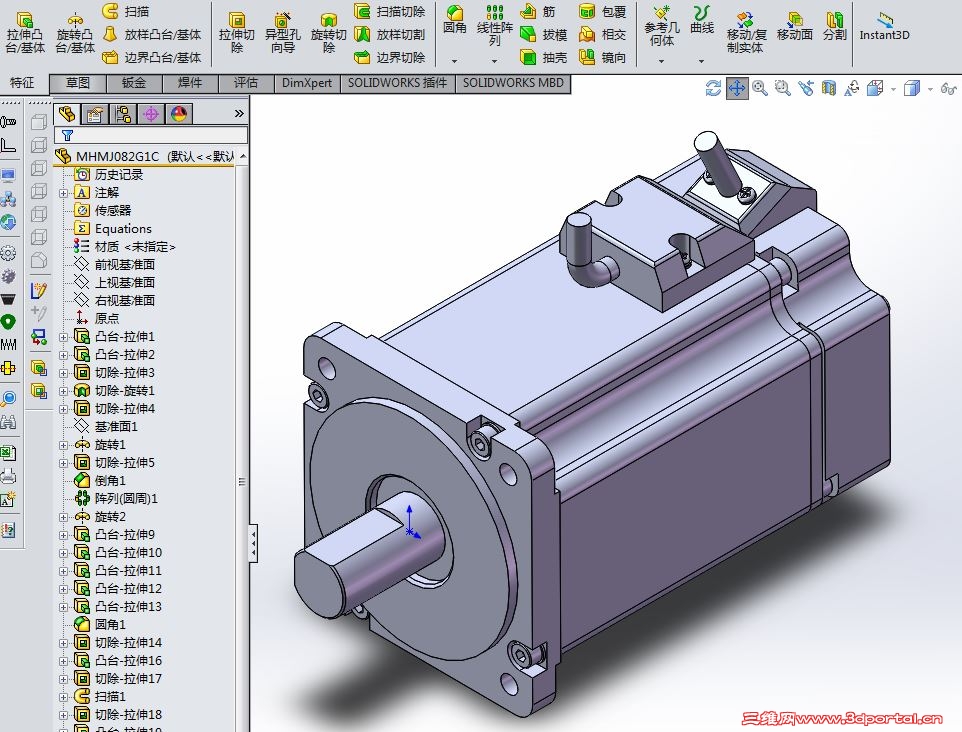Open the 圆角 fillet dropdown arrow
The height and width of the screenshot is (732, 962).
[x=455, y=61]
